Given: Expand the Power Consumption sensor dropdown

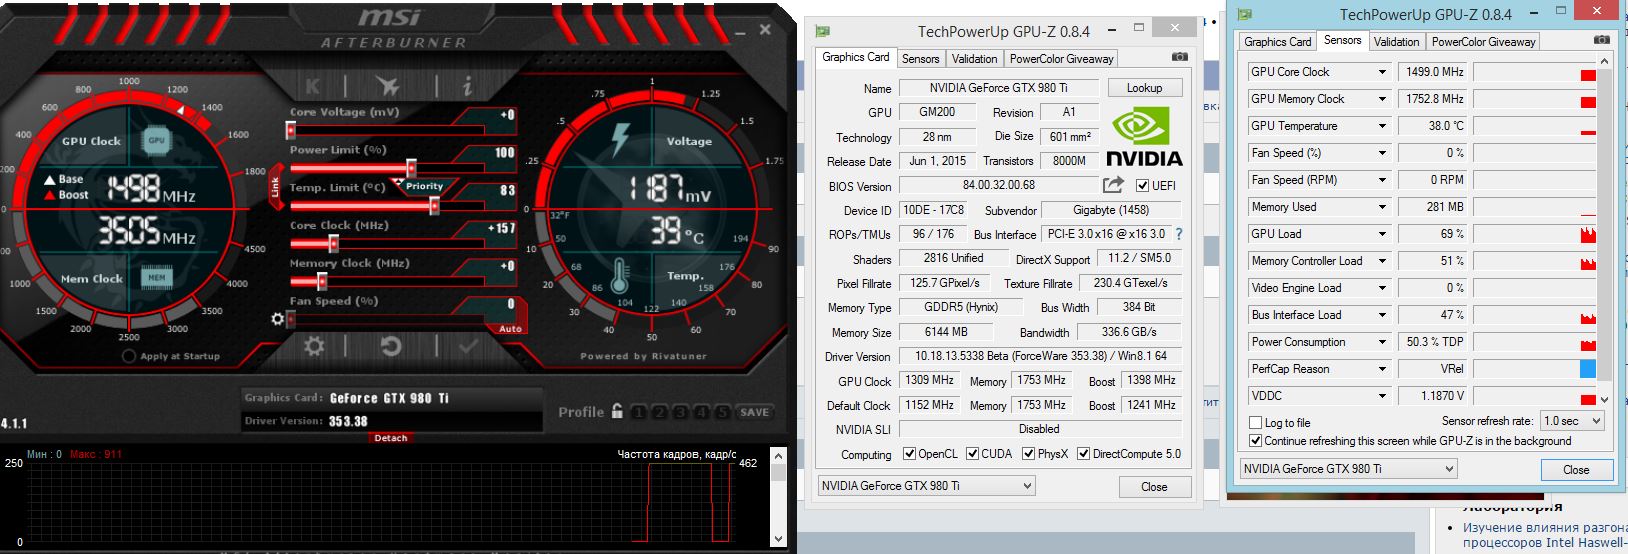Looking at the screenshot, I should pos(1382,342).
